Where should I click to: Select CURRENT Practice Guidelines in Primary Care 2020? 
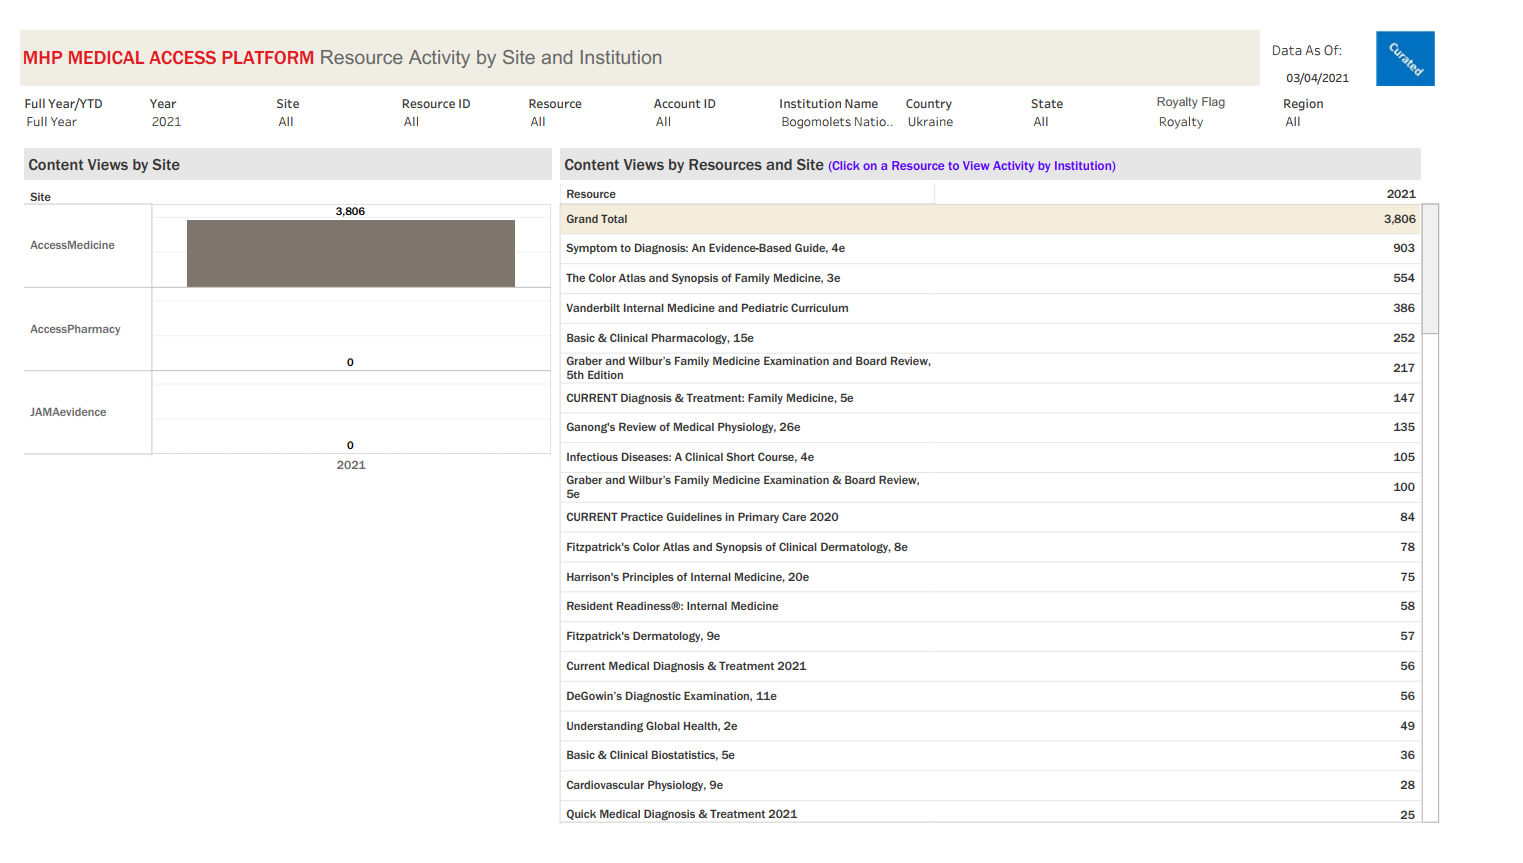point(990,517)
